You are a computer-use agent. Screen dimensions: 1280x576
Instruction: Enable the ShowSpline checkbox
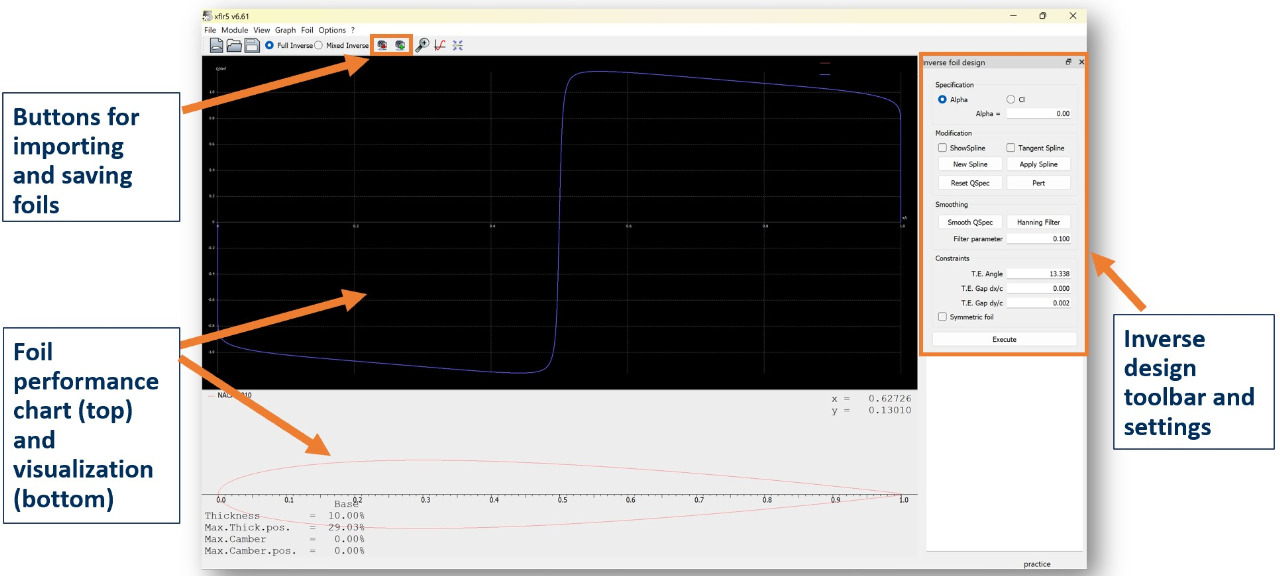(942, 148)
